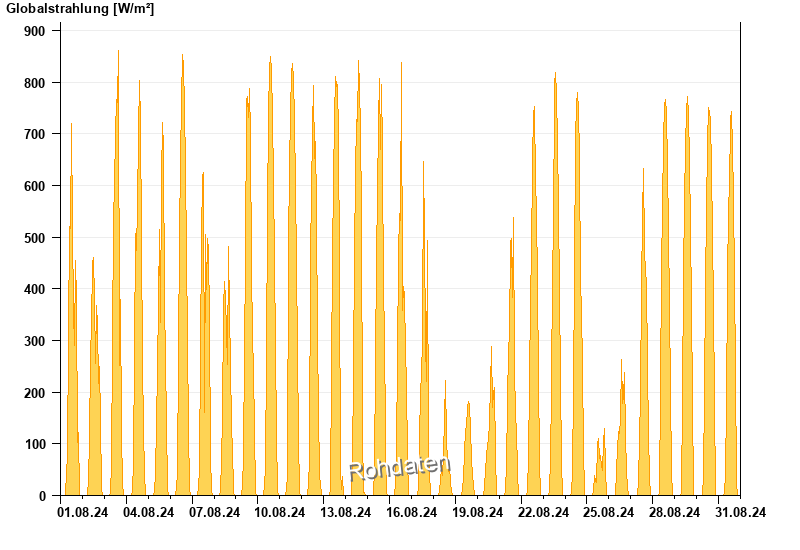Click the 22.08.24 date label
Image resolution: width=800 pixels, height=550 pixels.
tap(543, 513)
